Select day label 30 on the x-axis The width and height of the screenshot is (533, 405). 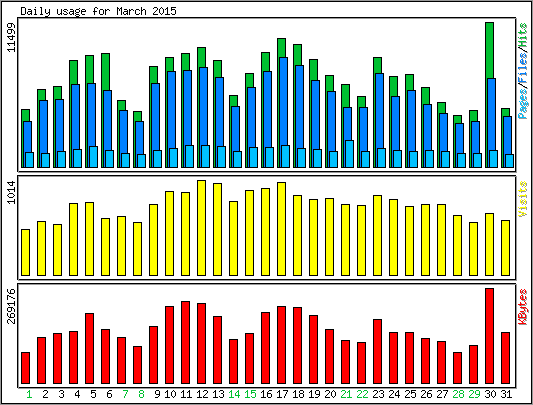(x=490, y=394)
